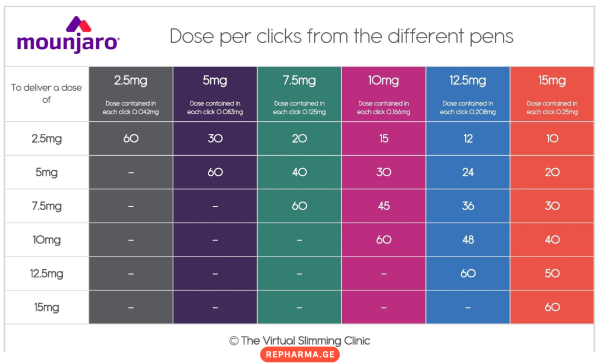
Task: Select the 2.5mg pen column header
Action: [x=131, y=94]
